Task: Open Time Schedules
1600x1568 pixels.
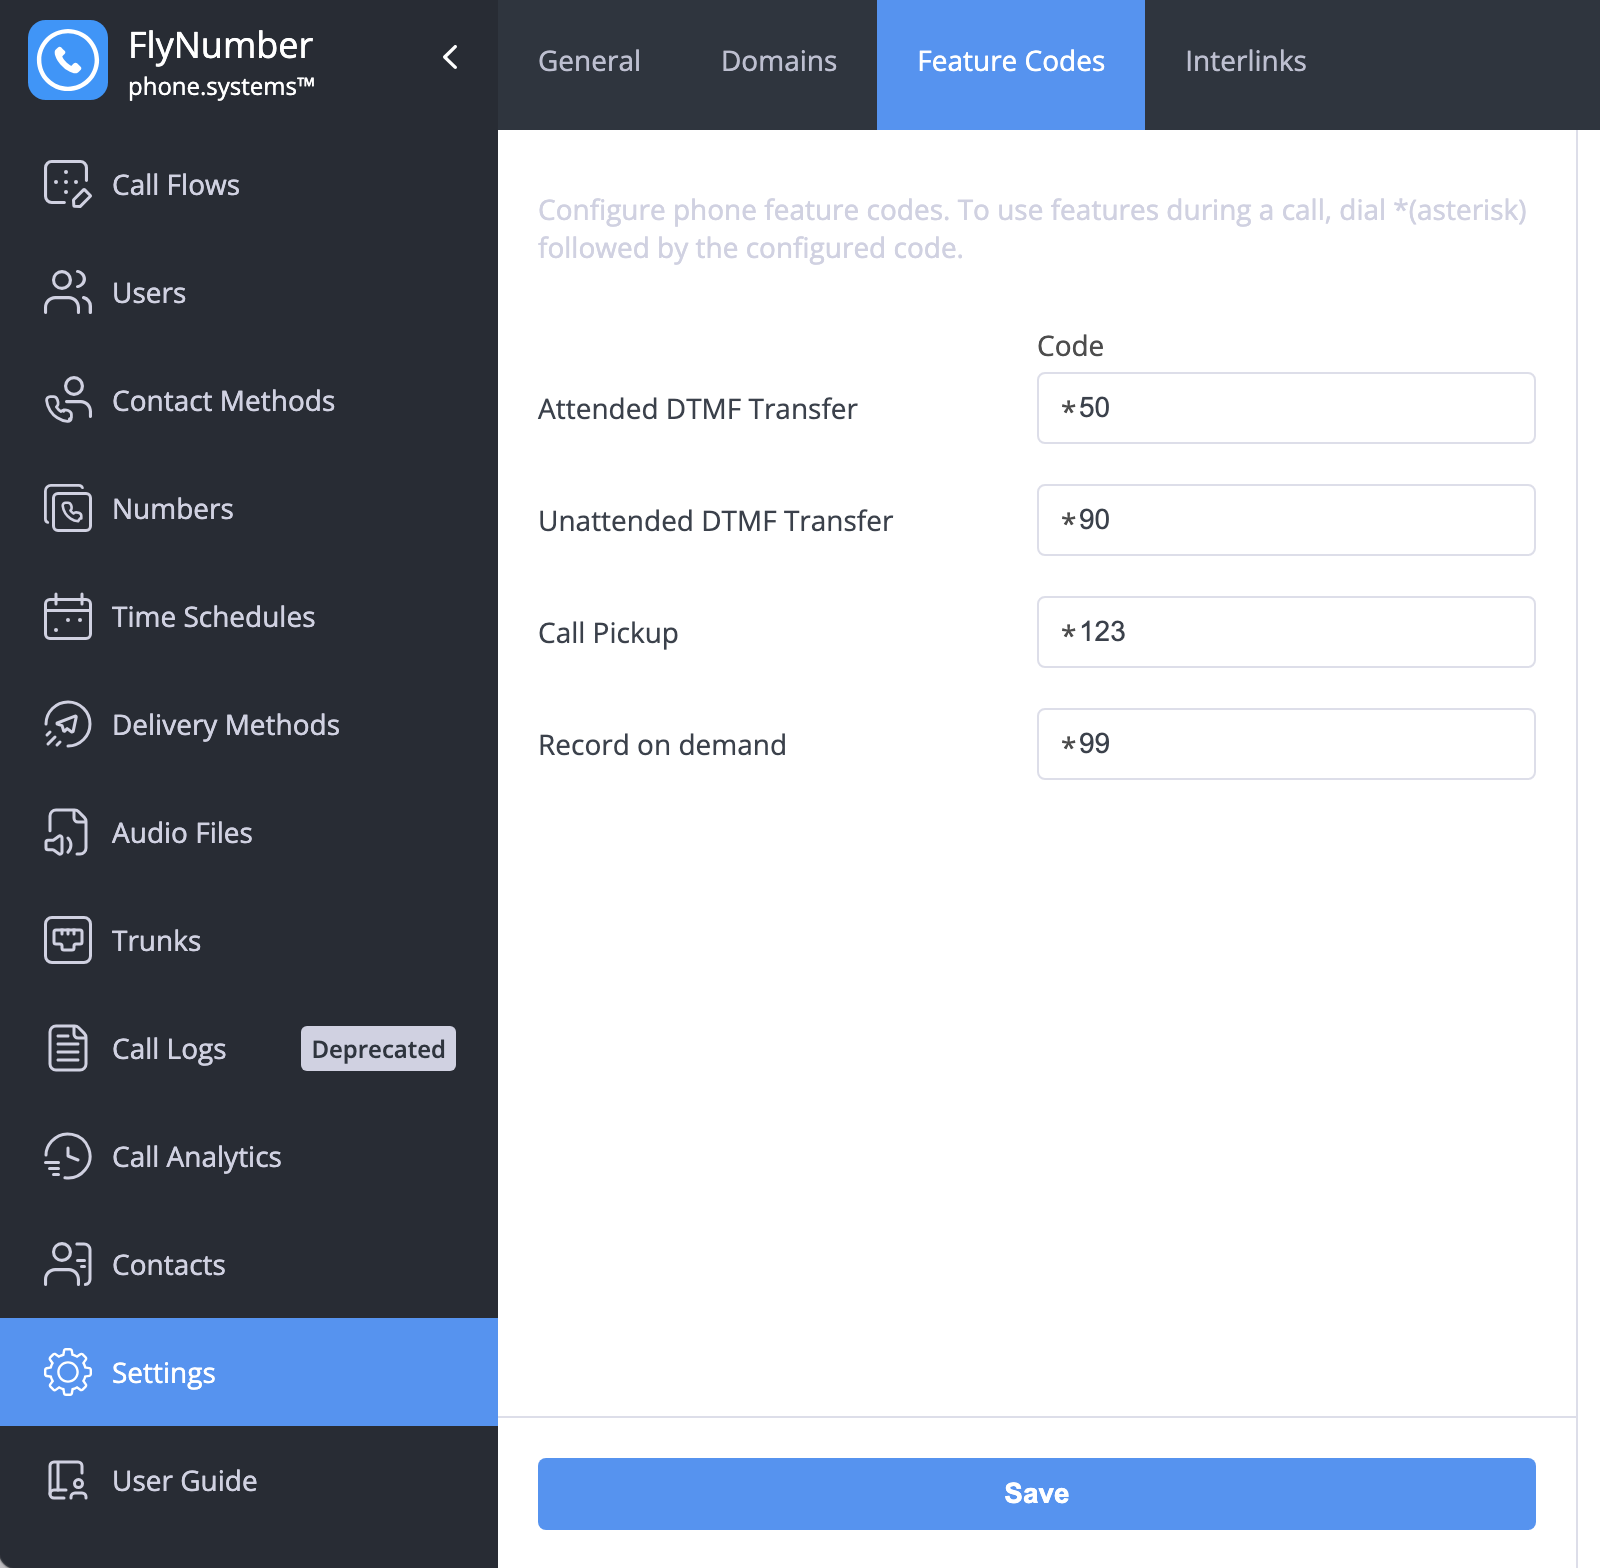Action: (214, 617)
